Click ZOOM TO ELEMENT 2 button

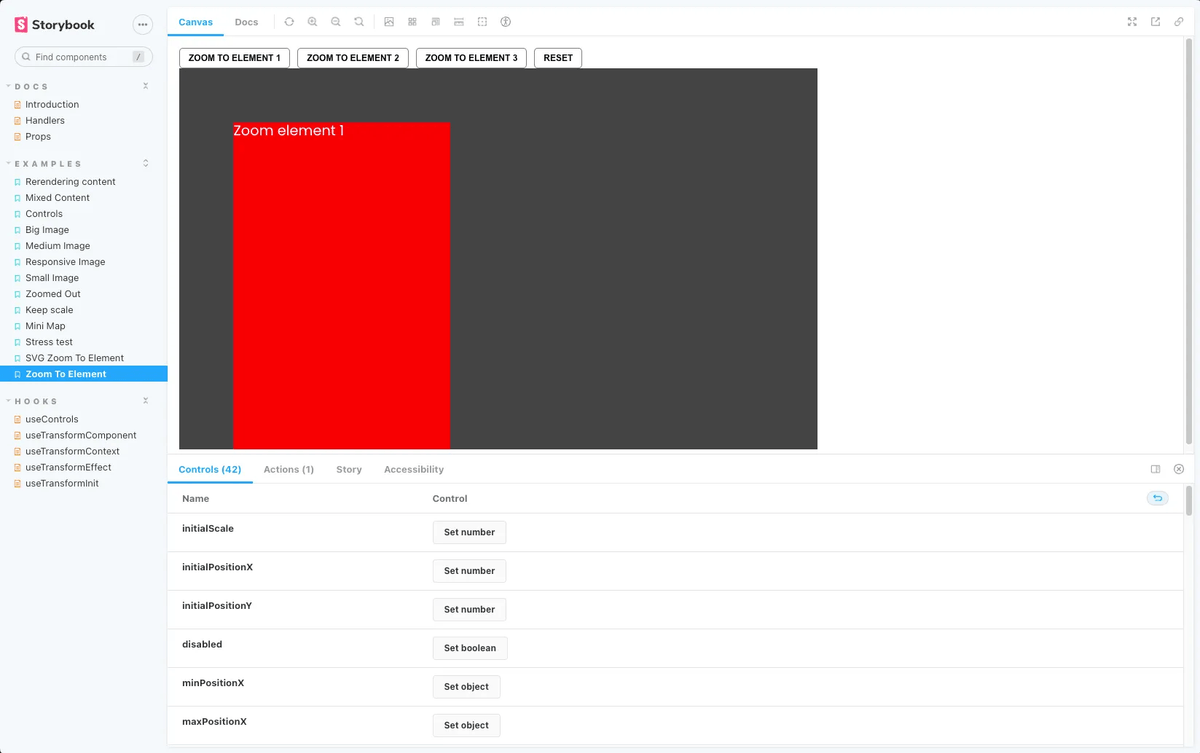(x=353, y=58)
